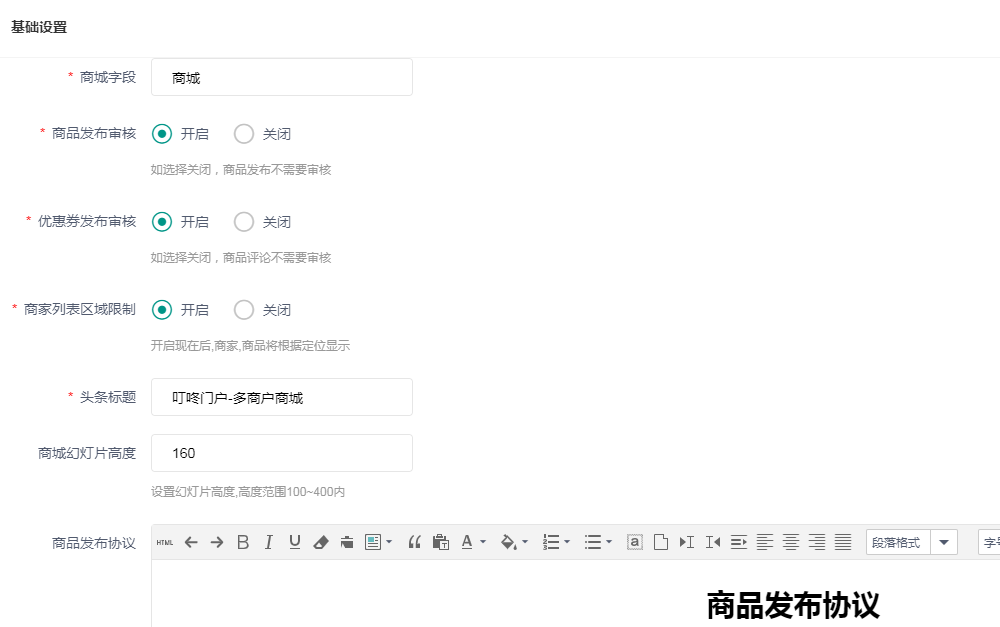Apply background color with paint bucket
Image resolution: width=1000 pixels, height=627 pixels.
point(508,542)
